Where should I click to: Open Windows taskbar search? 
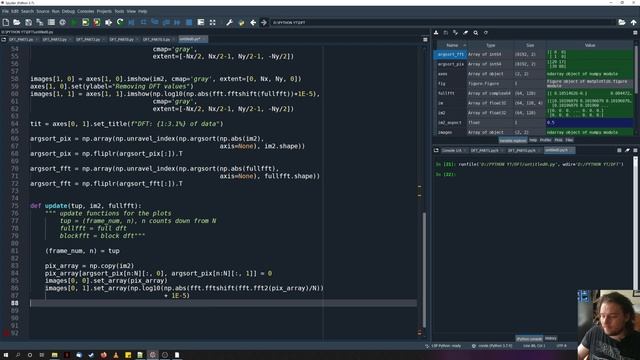tap(18, 355)
